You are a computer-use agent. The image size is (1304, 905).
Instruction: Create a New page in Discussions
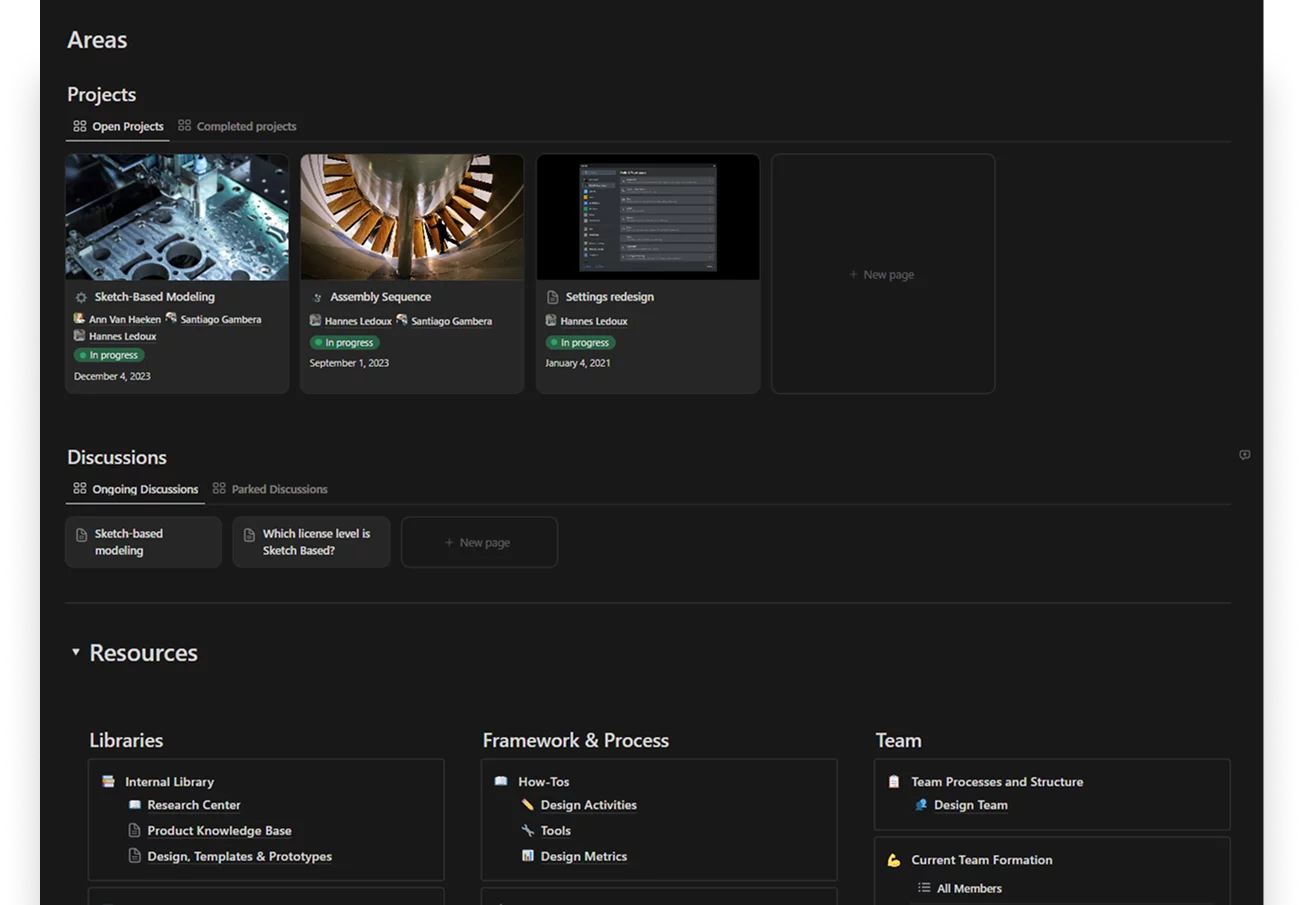point(479,542)
